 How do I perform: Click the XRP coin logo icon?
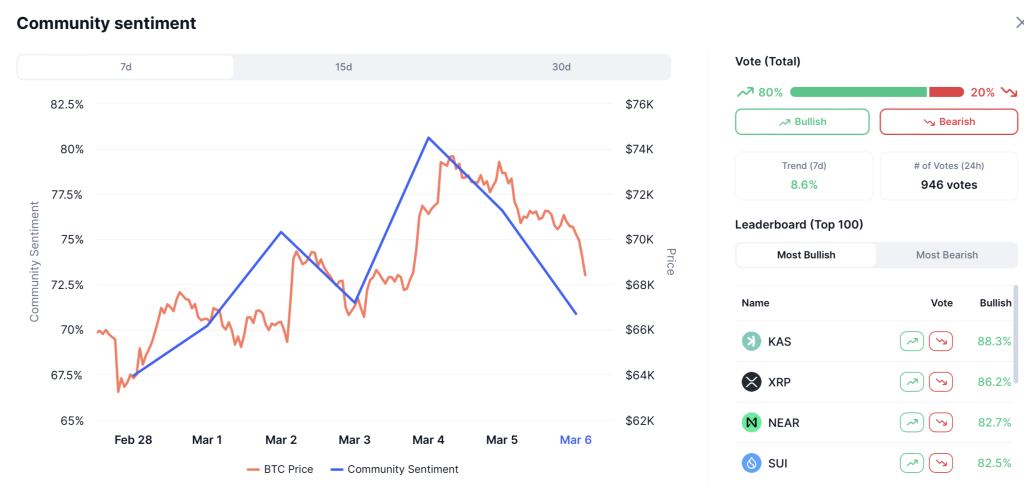752,381
